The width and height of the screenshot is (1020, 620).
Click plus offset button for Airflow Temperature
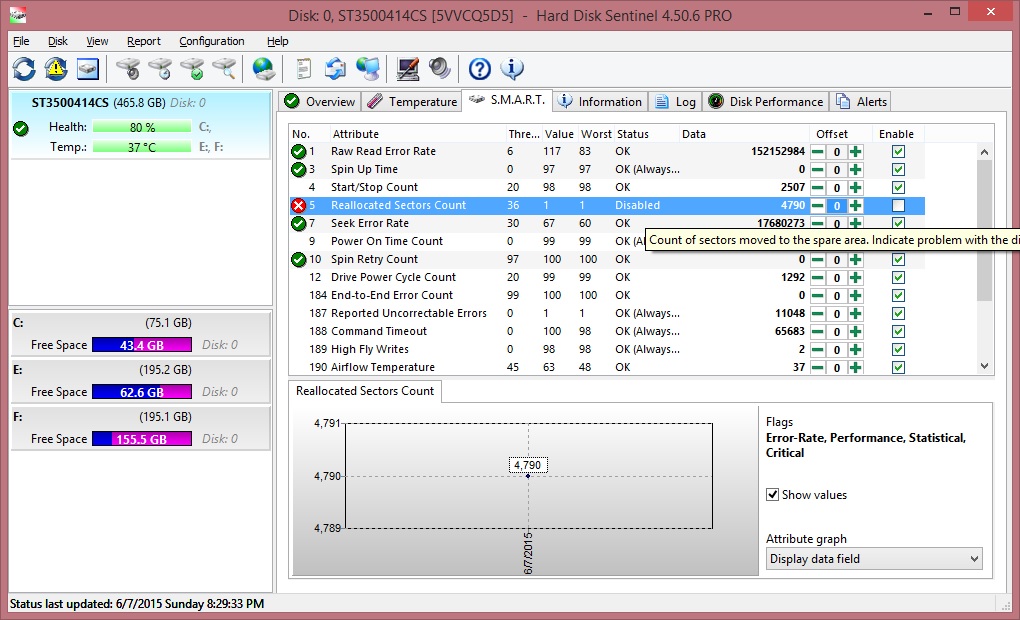[x=856, y=368]
